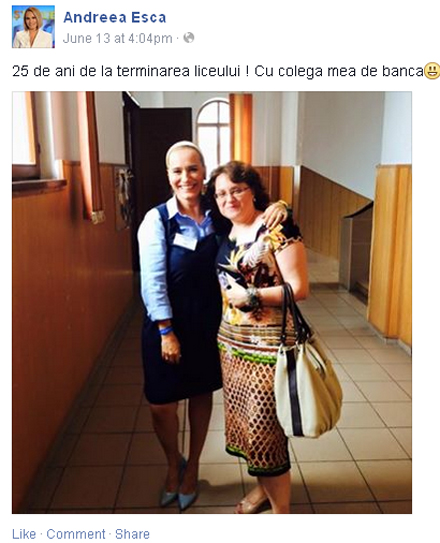The image size is (440, 543).
Task: Open the June 13 at 4:04pm timestamp
Action: (117, 38)
